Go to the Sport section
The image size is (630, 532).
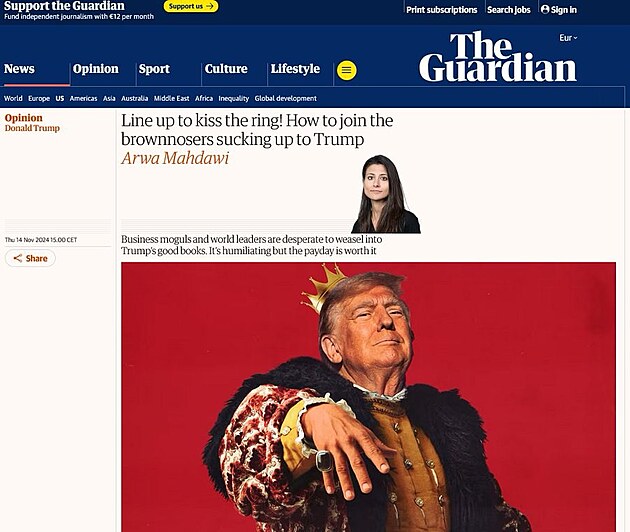(x=154, y=69)
